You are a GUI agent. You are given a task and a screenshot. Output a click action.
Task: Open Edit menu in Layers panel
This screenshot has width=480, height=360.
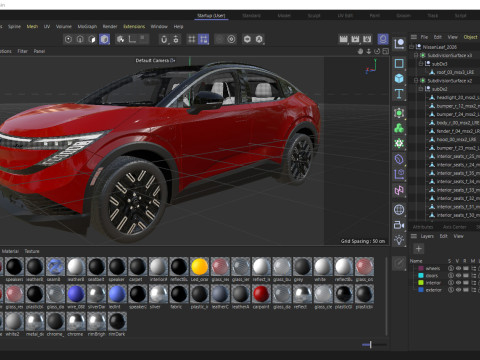[x=443, y=236]
